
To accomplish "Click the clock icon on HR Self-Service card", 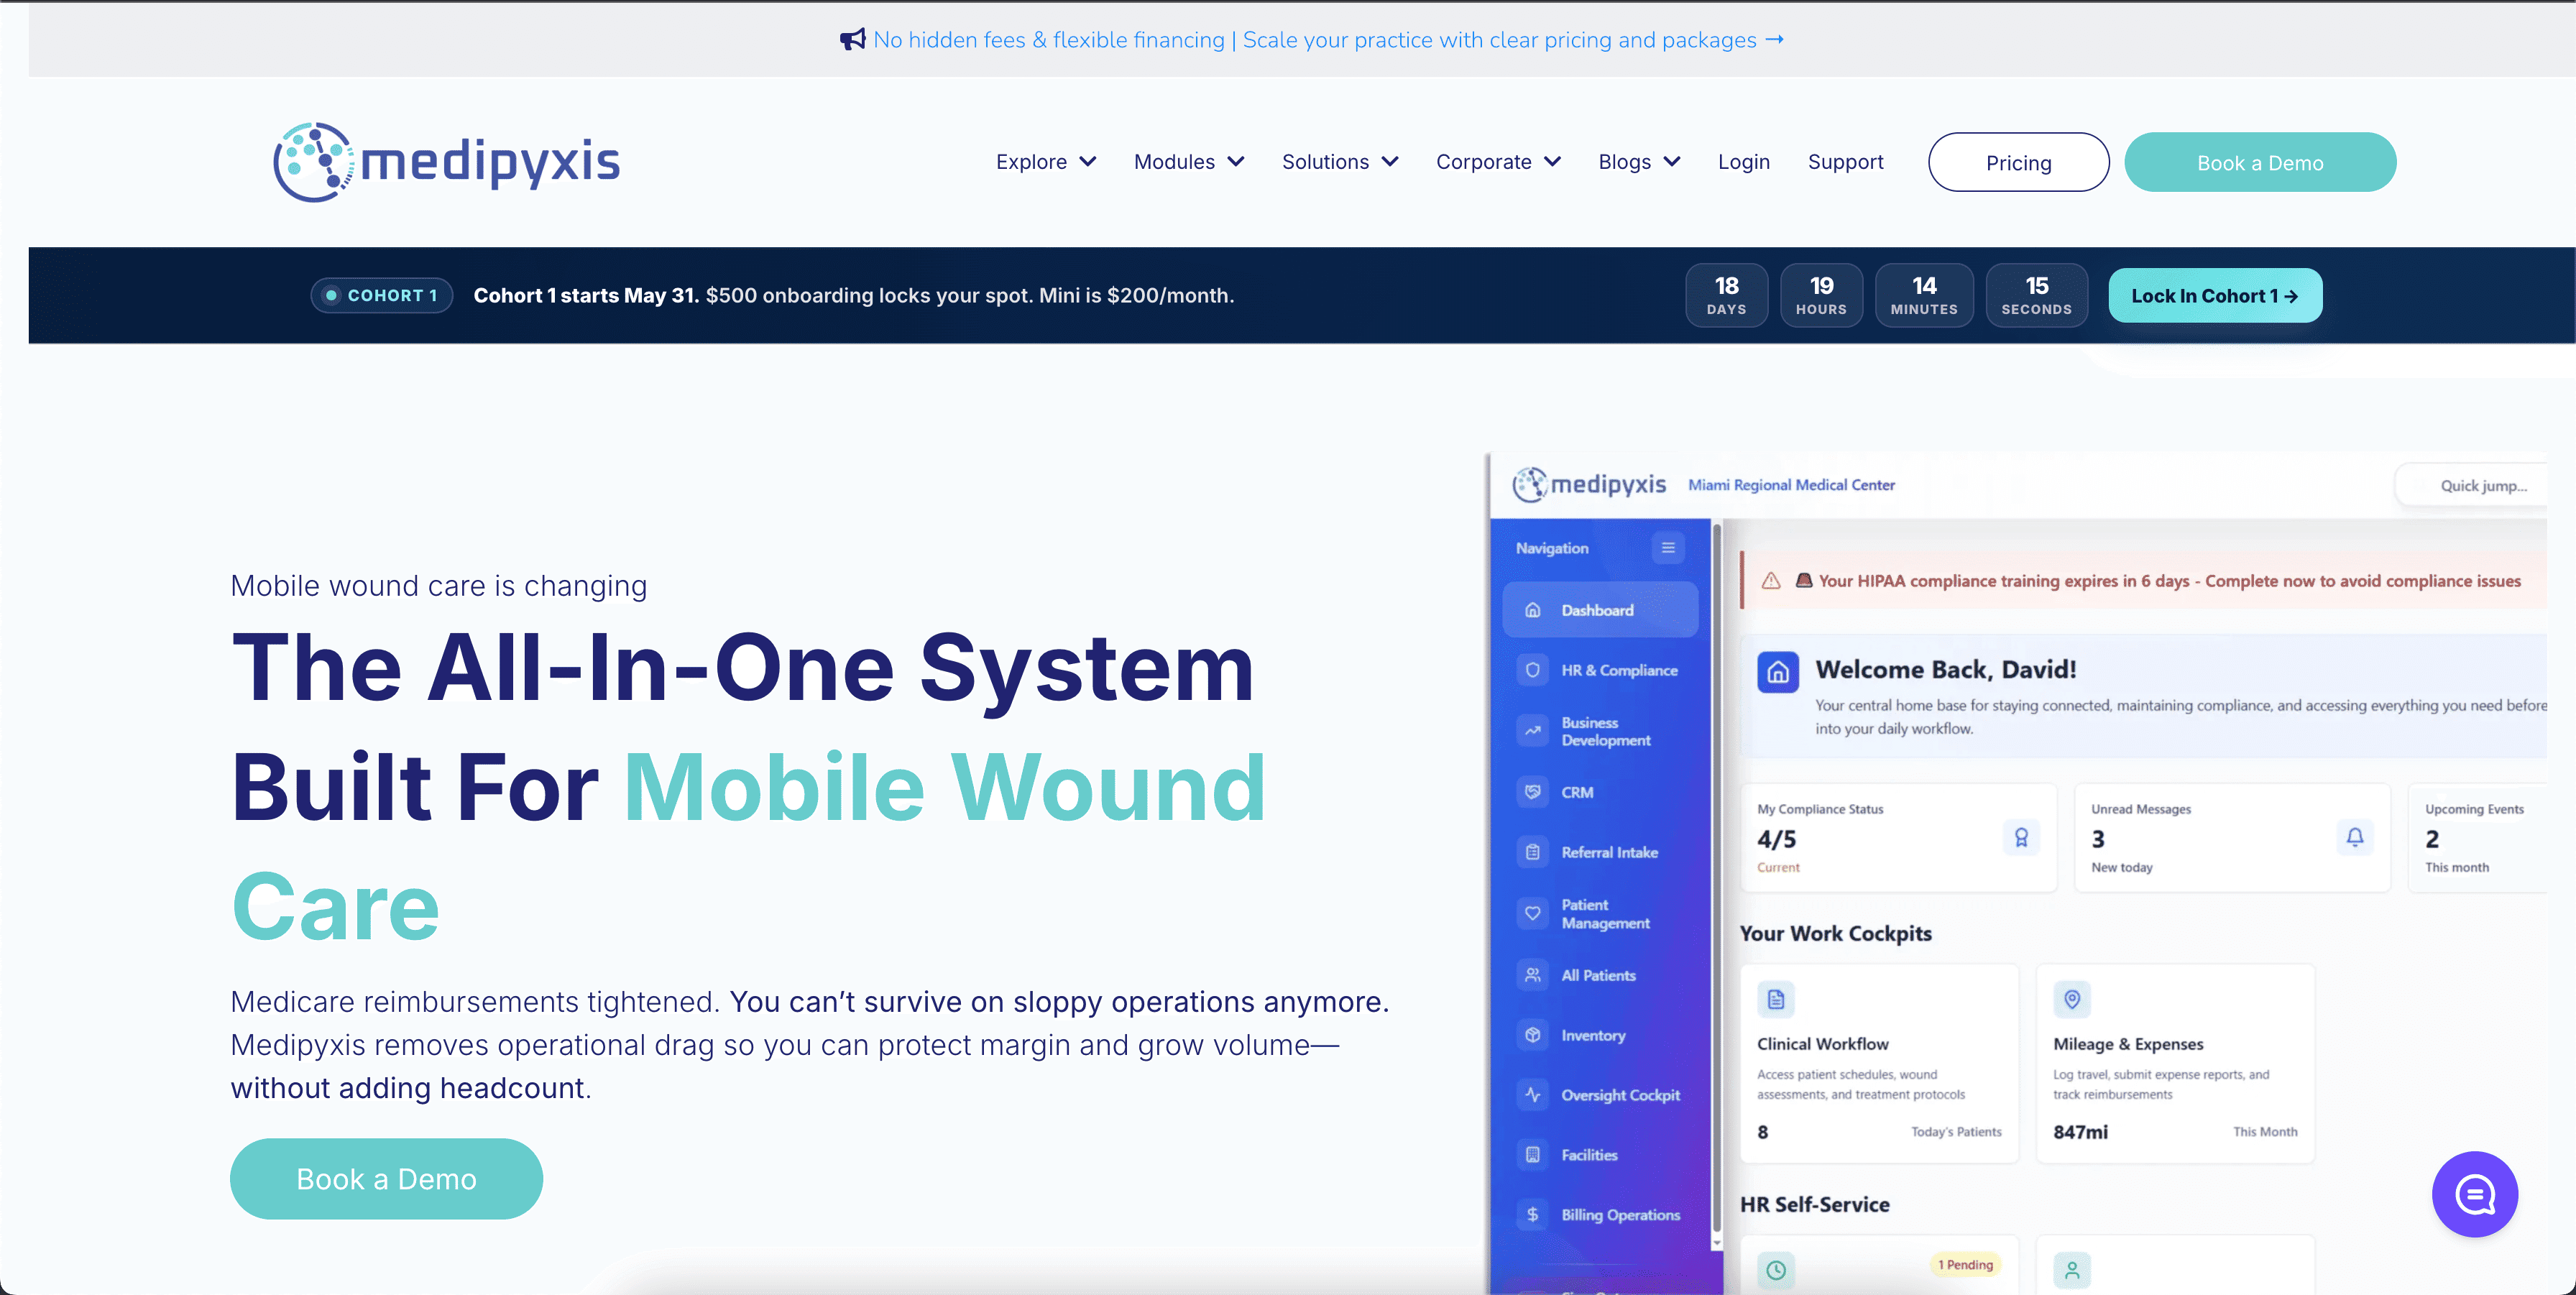I will pos(1776,1270).
